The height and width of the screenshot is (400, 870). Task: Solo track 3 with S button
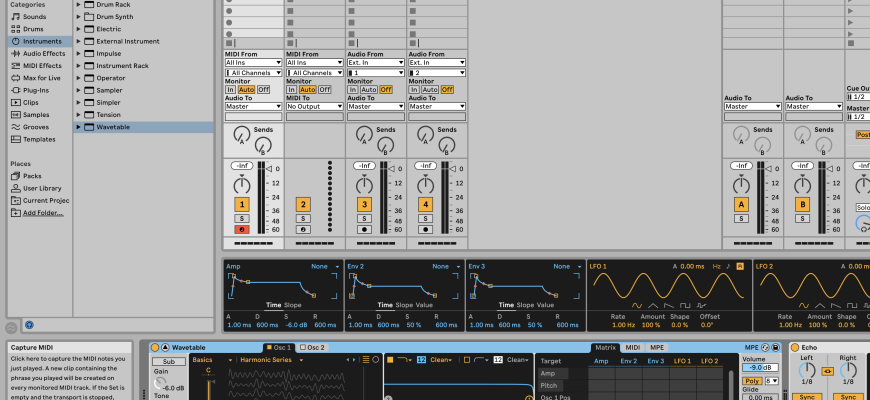point(364,217)
